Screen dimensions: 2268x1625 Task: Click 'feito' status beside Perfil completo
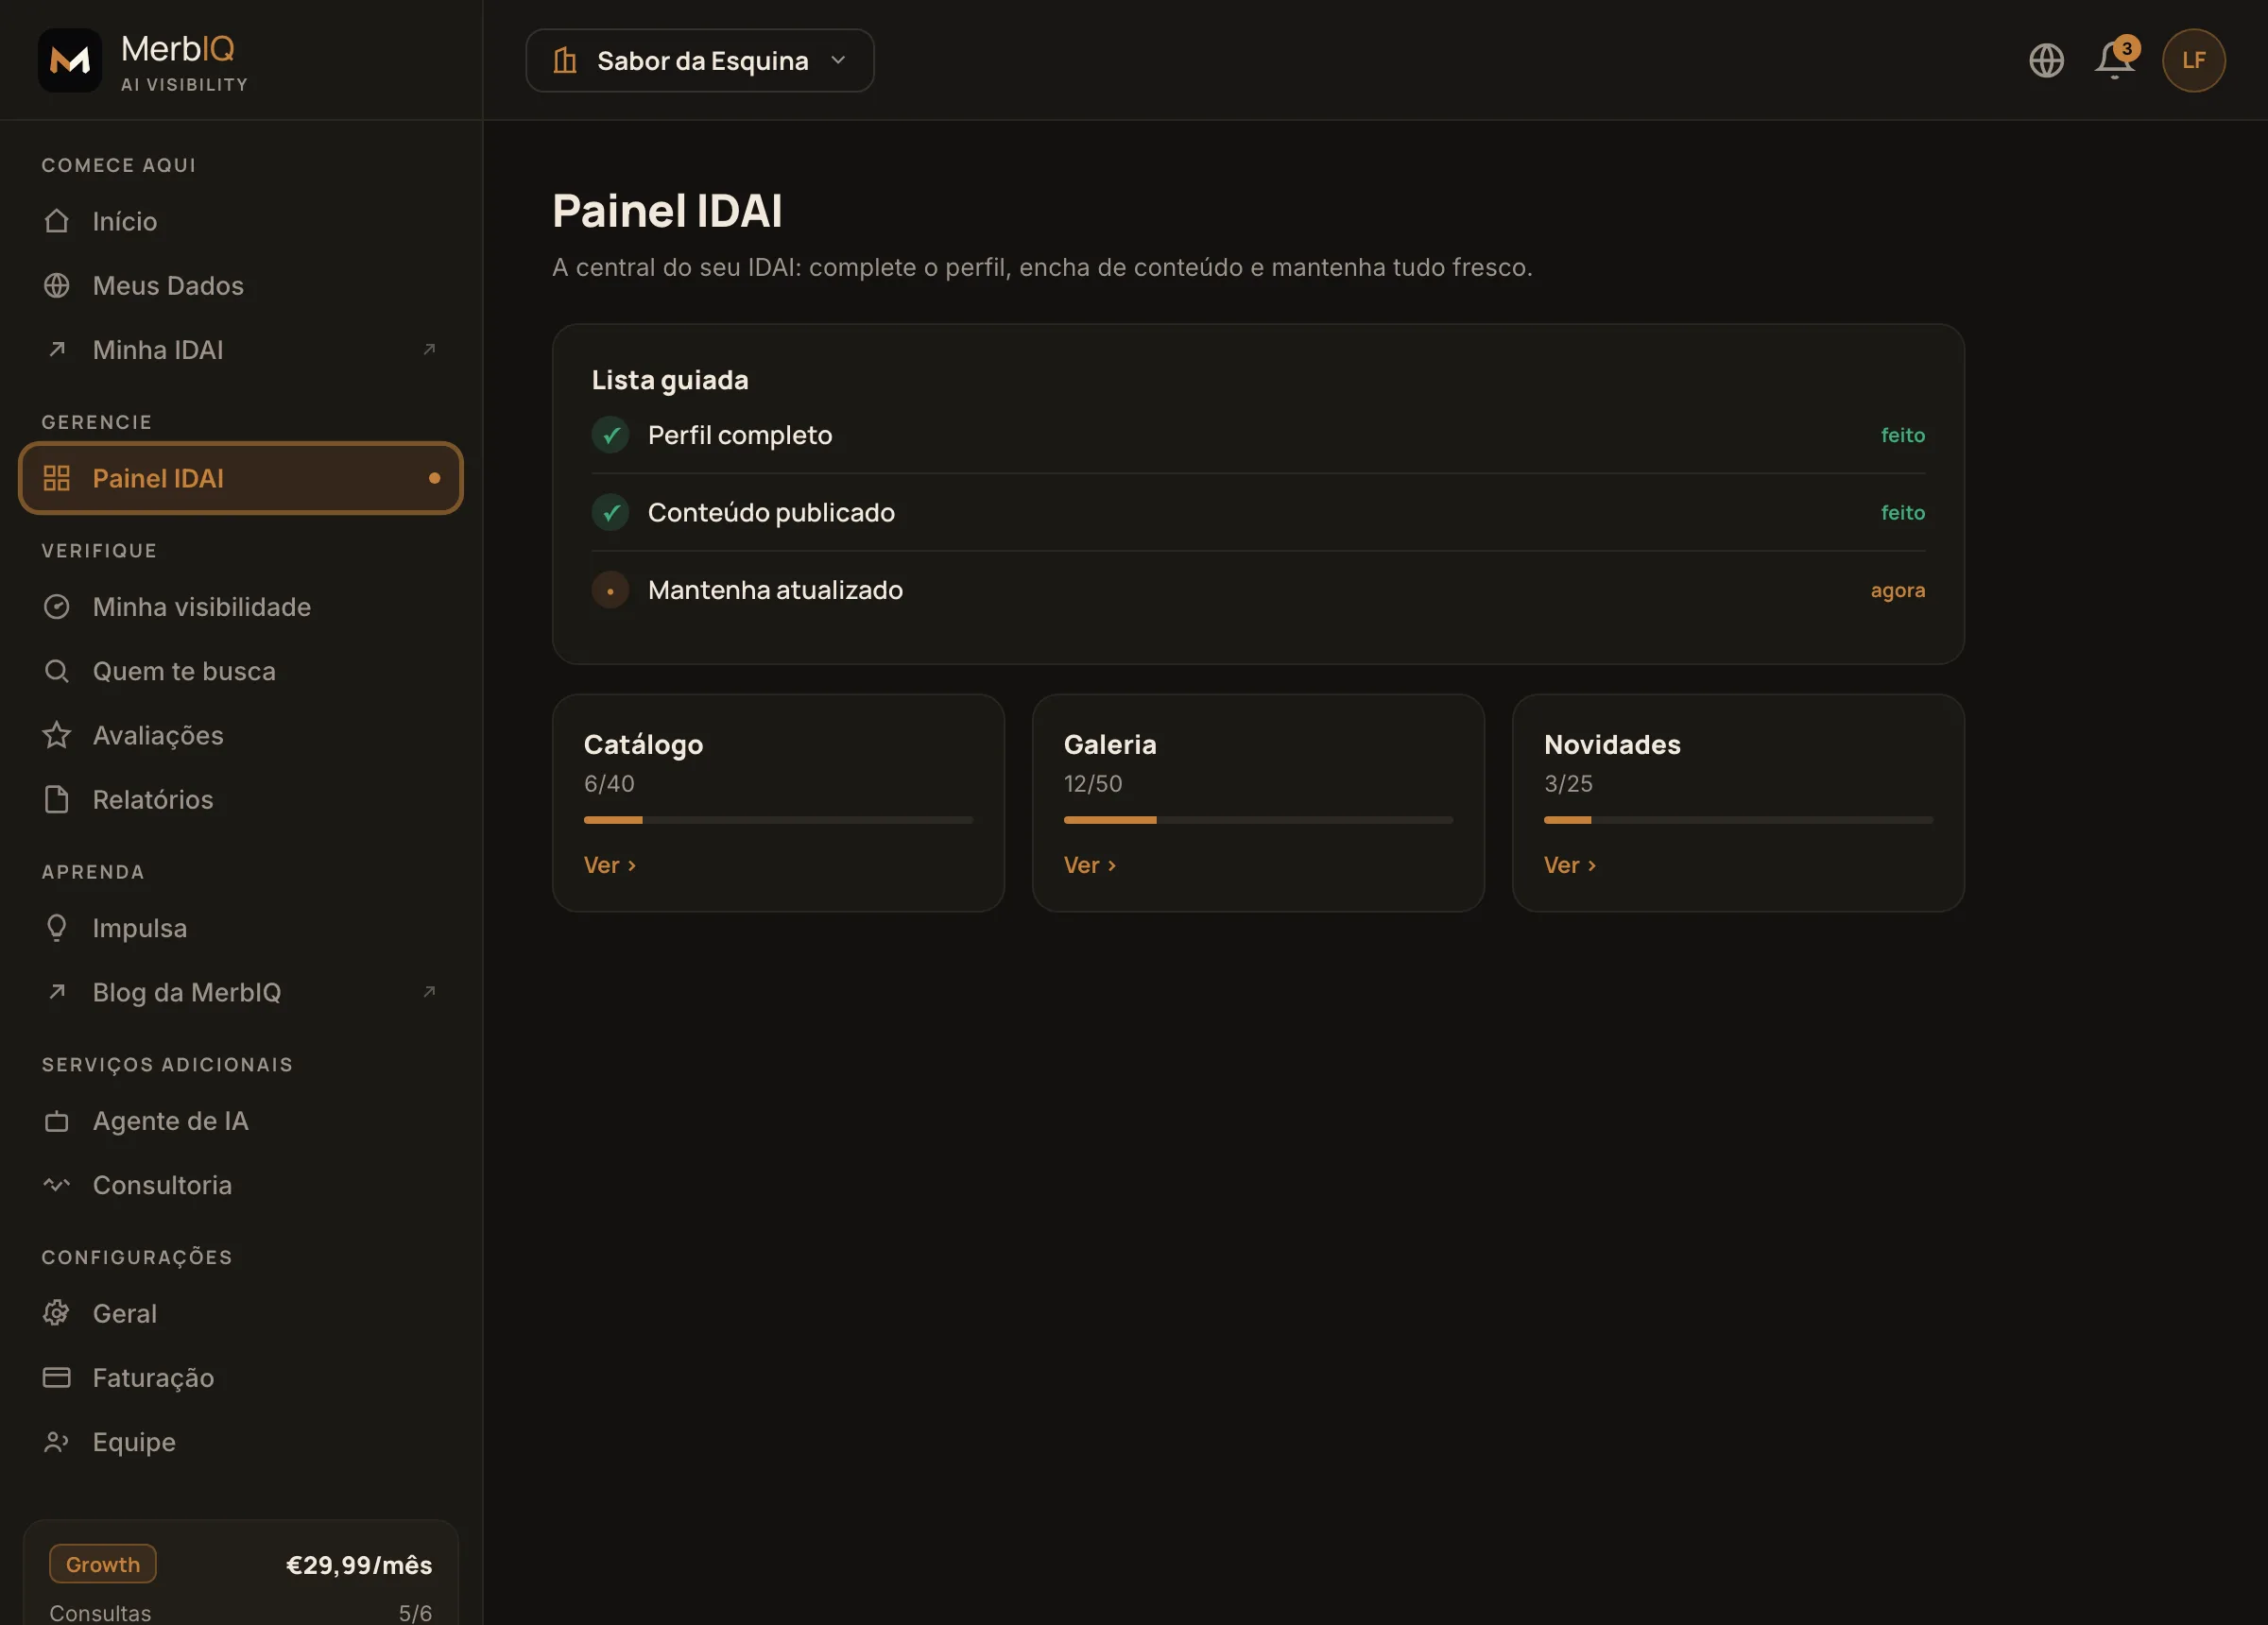tap(1902, 435)
